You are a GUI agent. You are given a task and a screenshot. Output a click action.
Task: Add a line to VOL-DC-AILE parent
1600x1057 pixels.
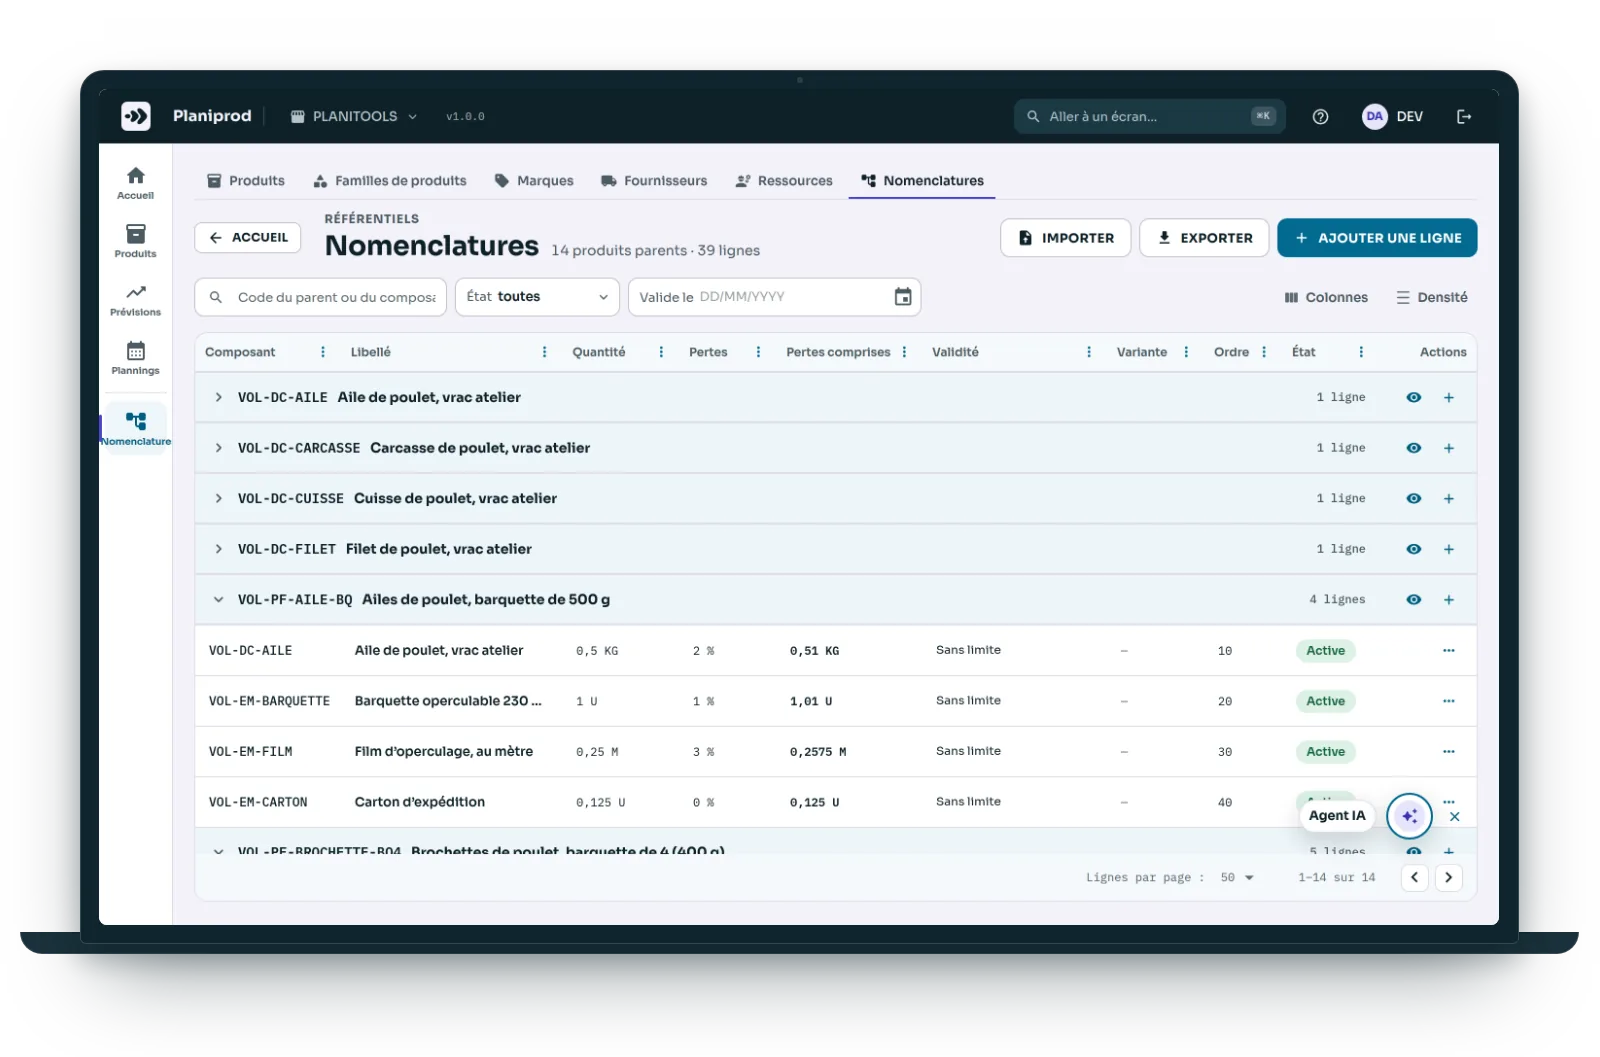coord(1448,398)
